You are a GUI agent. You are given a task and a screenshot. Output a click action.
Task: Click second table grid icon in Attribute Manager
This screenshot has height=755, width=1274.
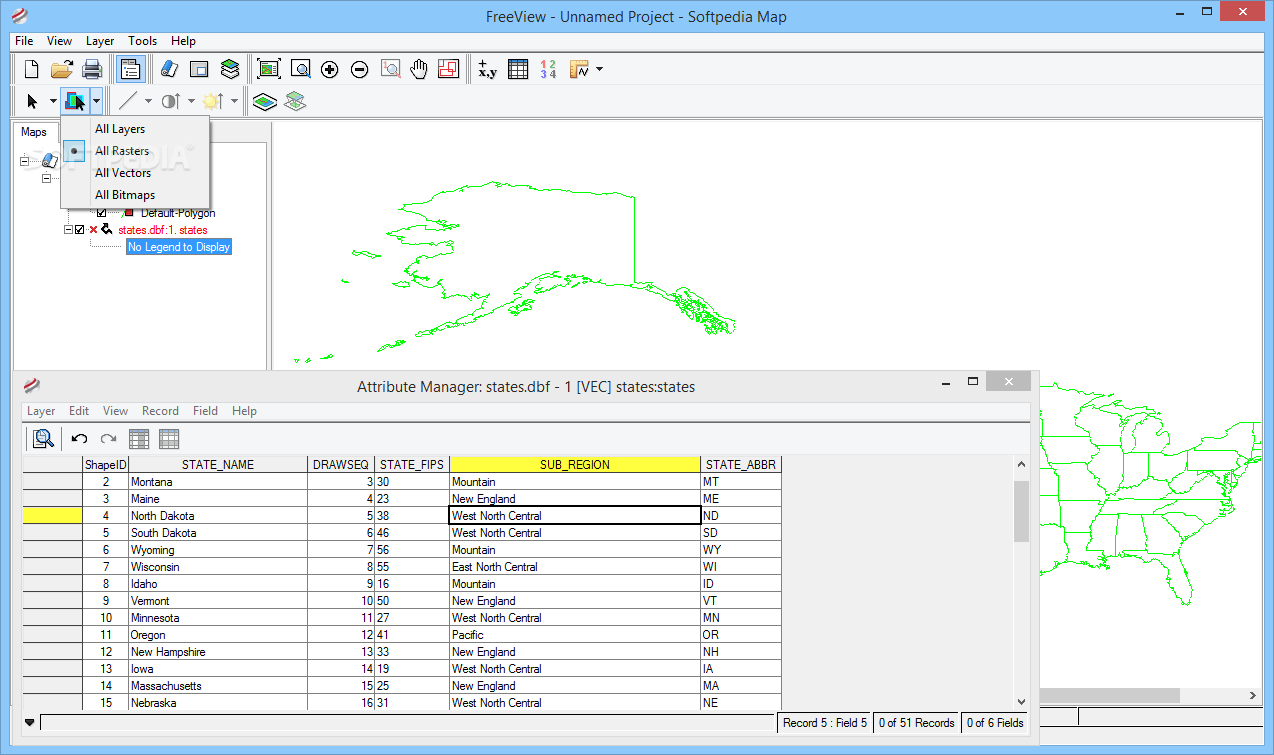tap(169, 438)
